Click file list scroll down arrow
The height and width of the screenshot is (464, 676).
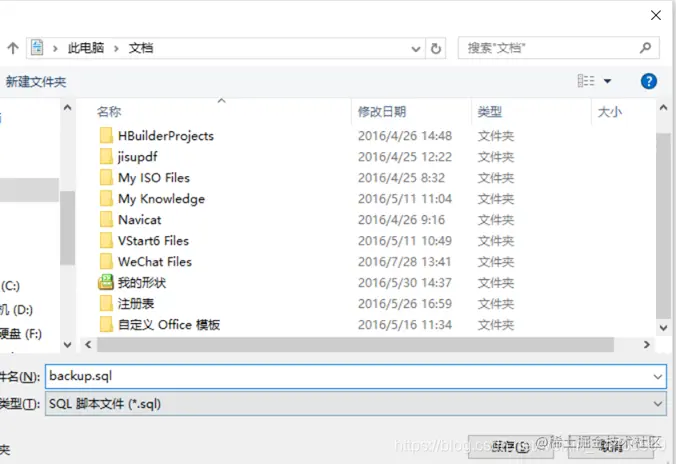click(x=663, y=328)
